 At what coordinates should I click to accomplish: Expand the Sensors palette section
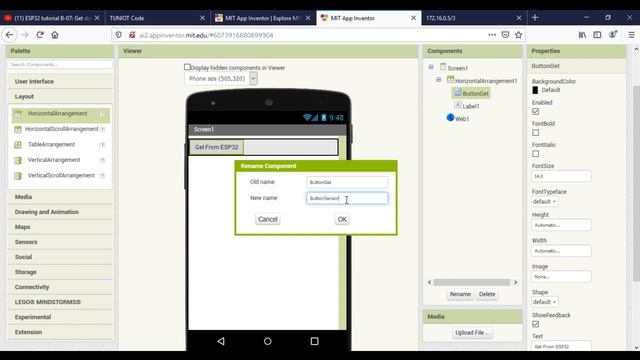[60, 242]
